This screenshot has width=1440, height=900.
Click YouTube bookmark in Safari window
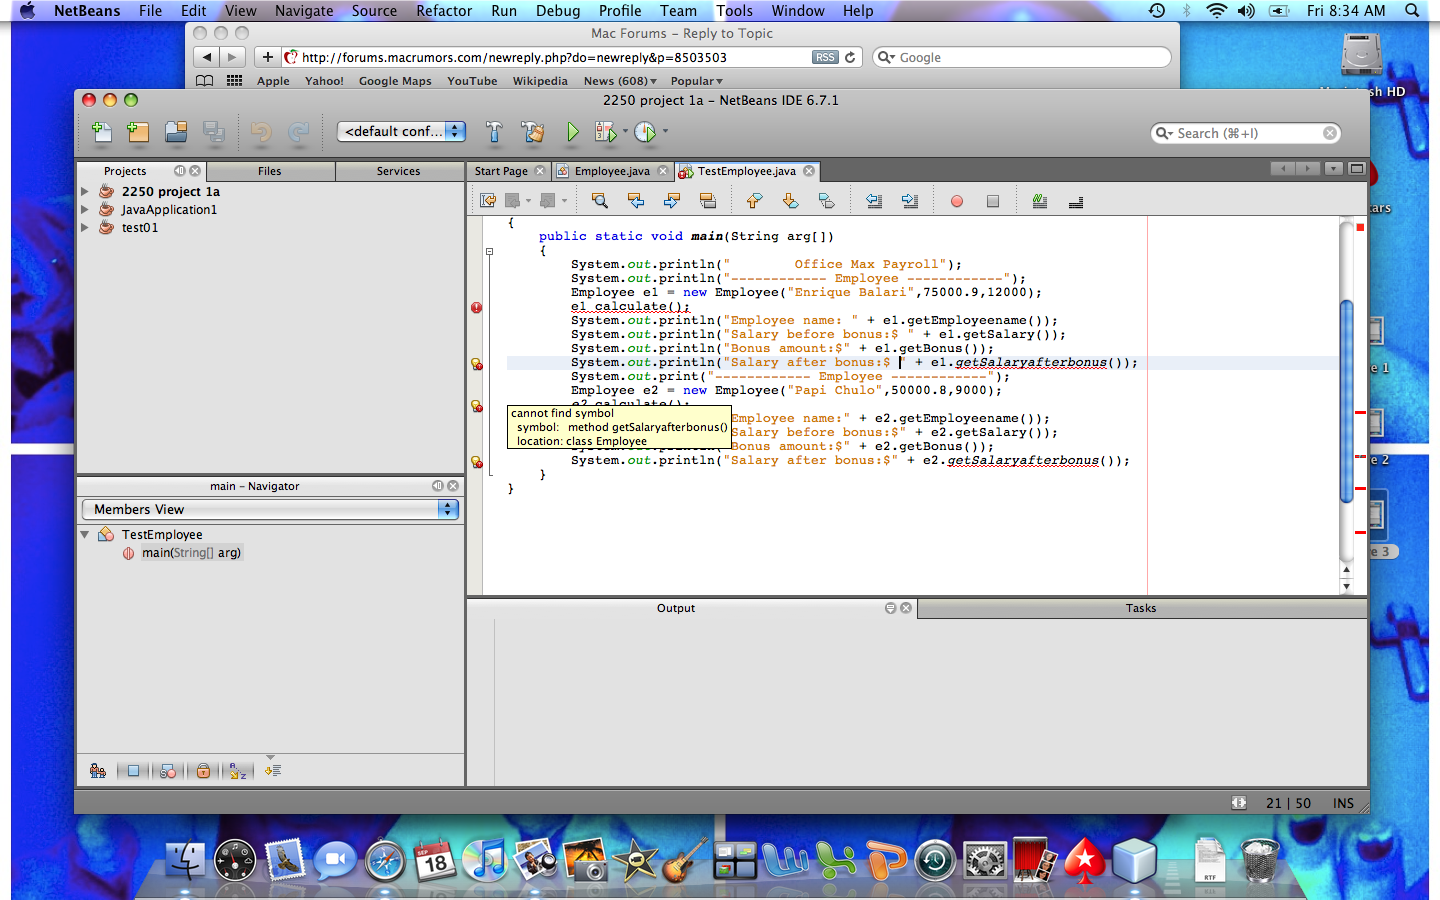point(472,81)
